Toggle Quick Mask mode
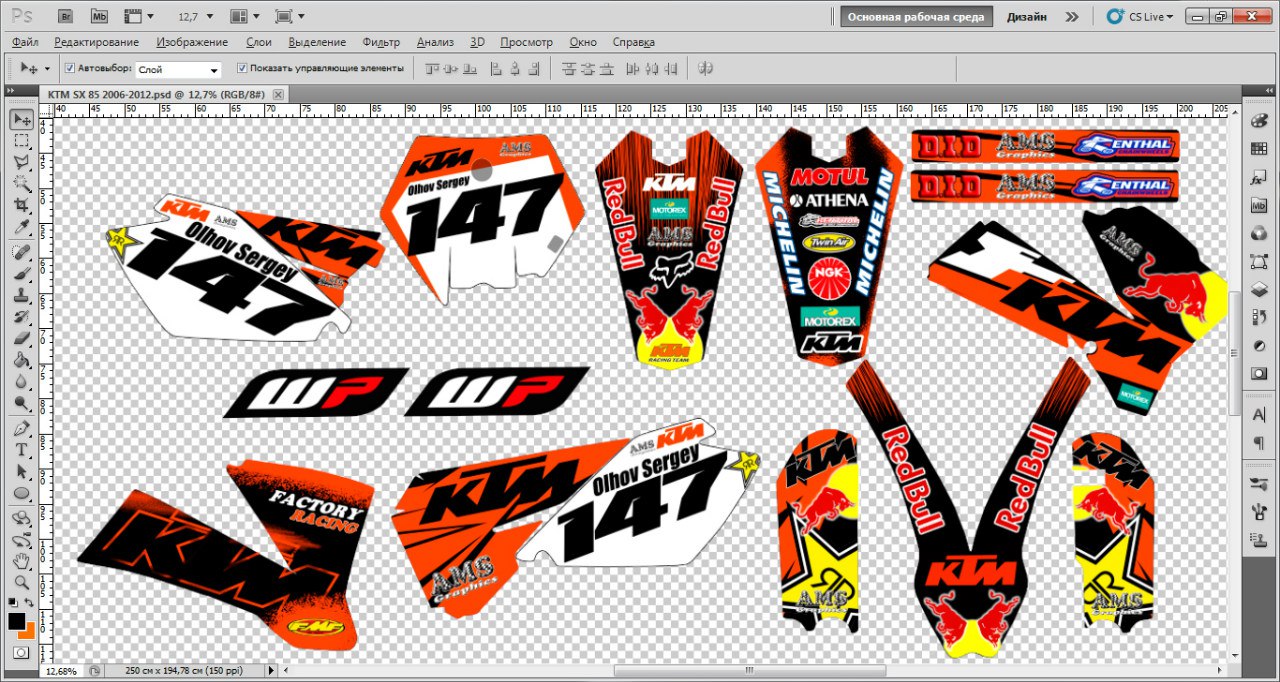This screenshot has width=1280, height=682. coord(21,652)
